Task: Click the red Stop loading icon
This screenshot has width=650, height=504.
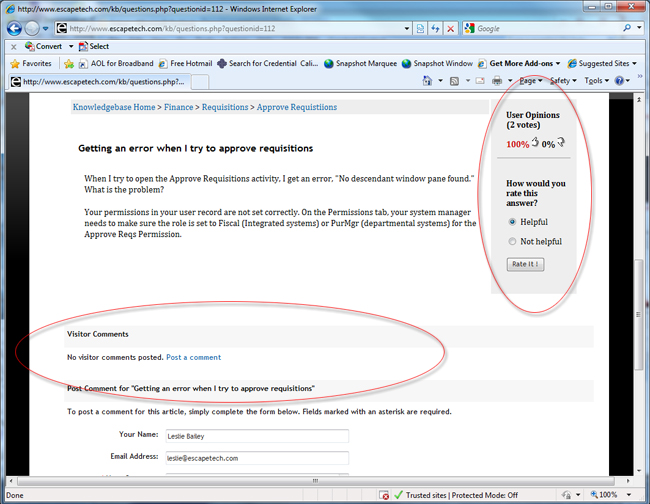Action: click(x=450, y=29)
